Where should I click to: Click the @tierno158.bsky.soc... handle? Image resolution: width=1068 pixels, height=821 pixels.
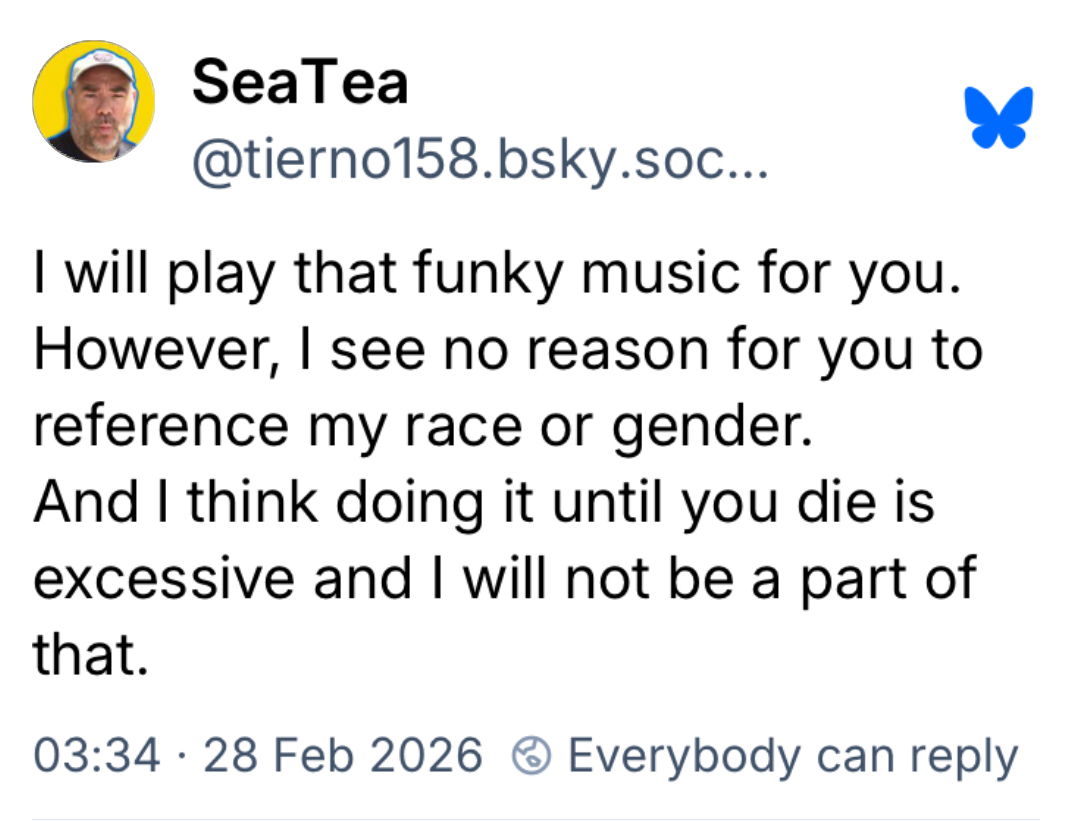click(479, 156)
